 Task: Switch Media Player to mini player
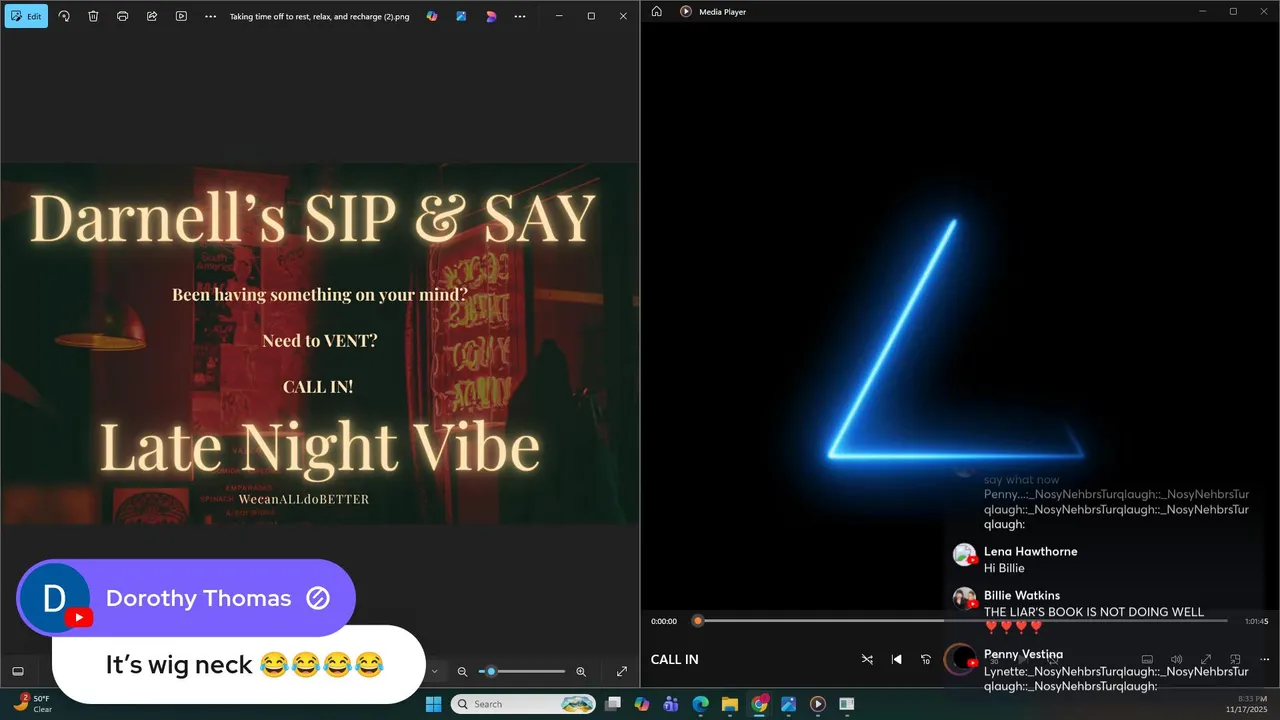(x=1235, y=659)
